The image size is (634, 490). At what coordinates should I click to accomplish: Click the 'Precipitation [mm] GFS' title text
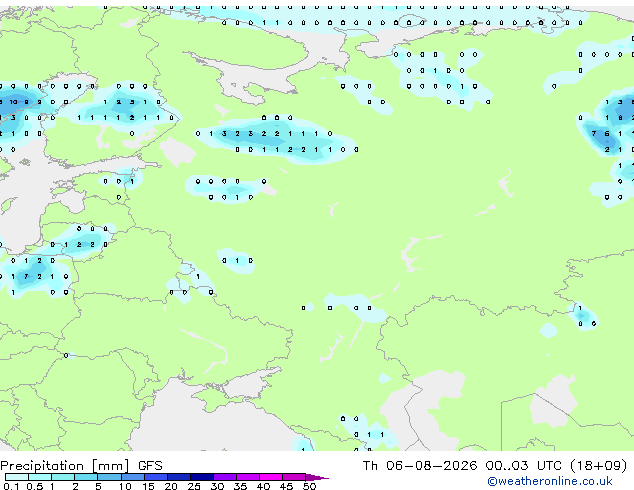pyautogui.click(x=81, y=466)
